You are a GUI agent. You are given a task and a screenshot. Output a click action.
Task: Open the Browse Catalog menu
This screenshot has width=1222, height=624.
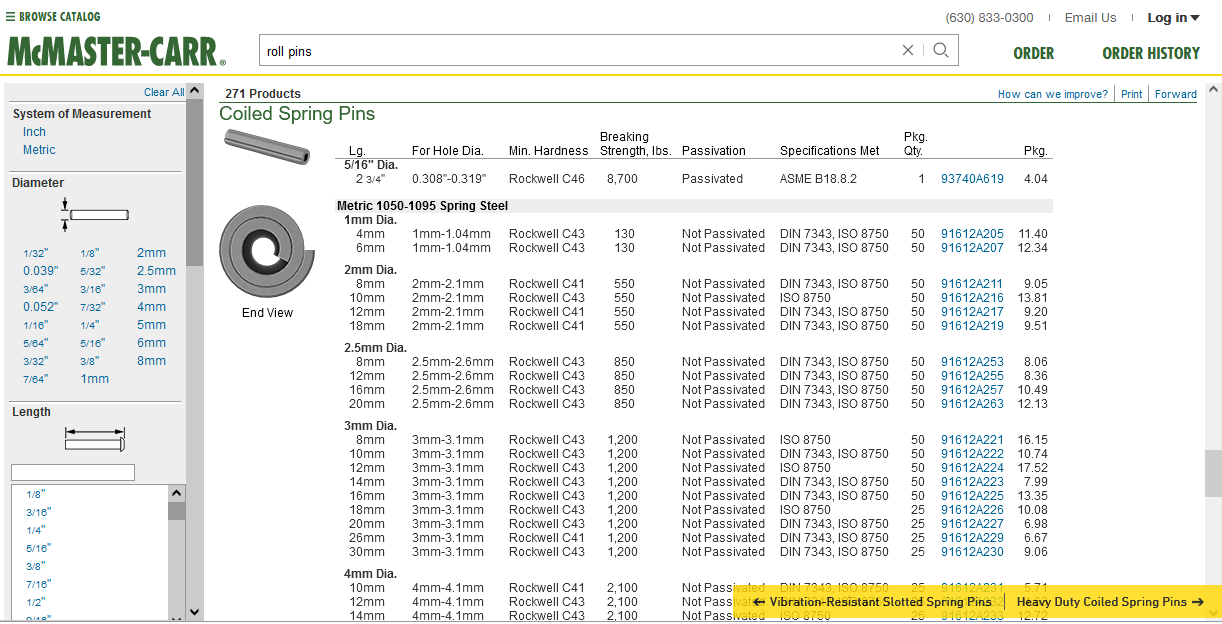click(53, 17)
